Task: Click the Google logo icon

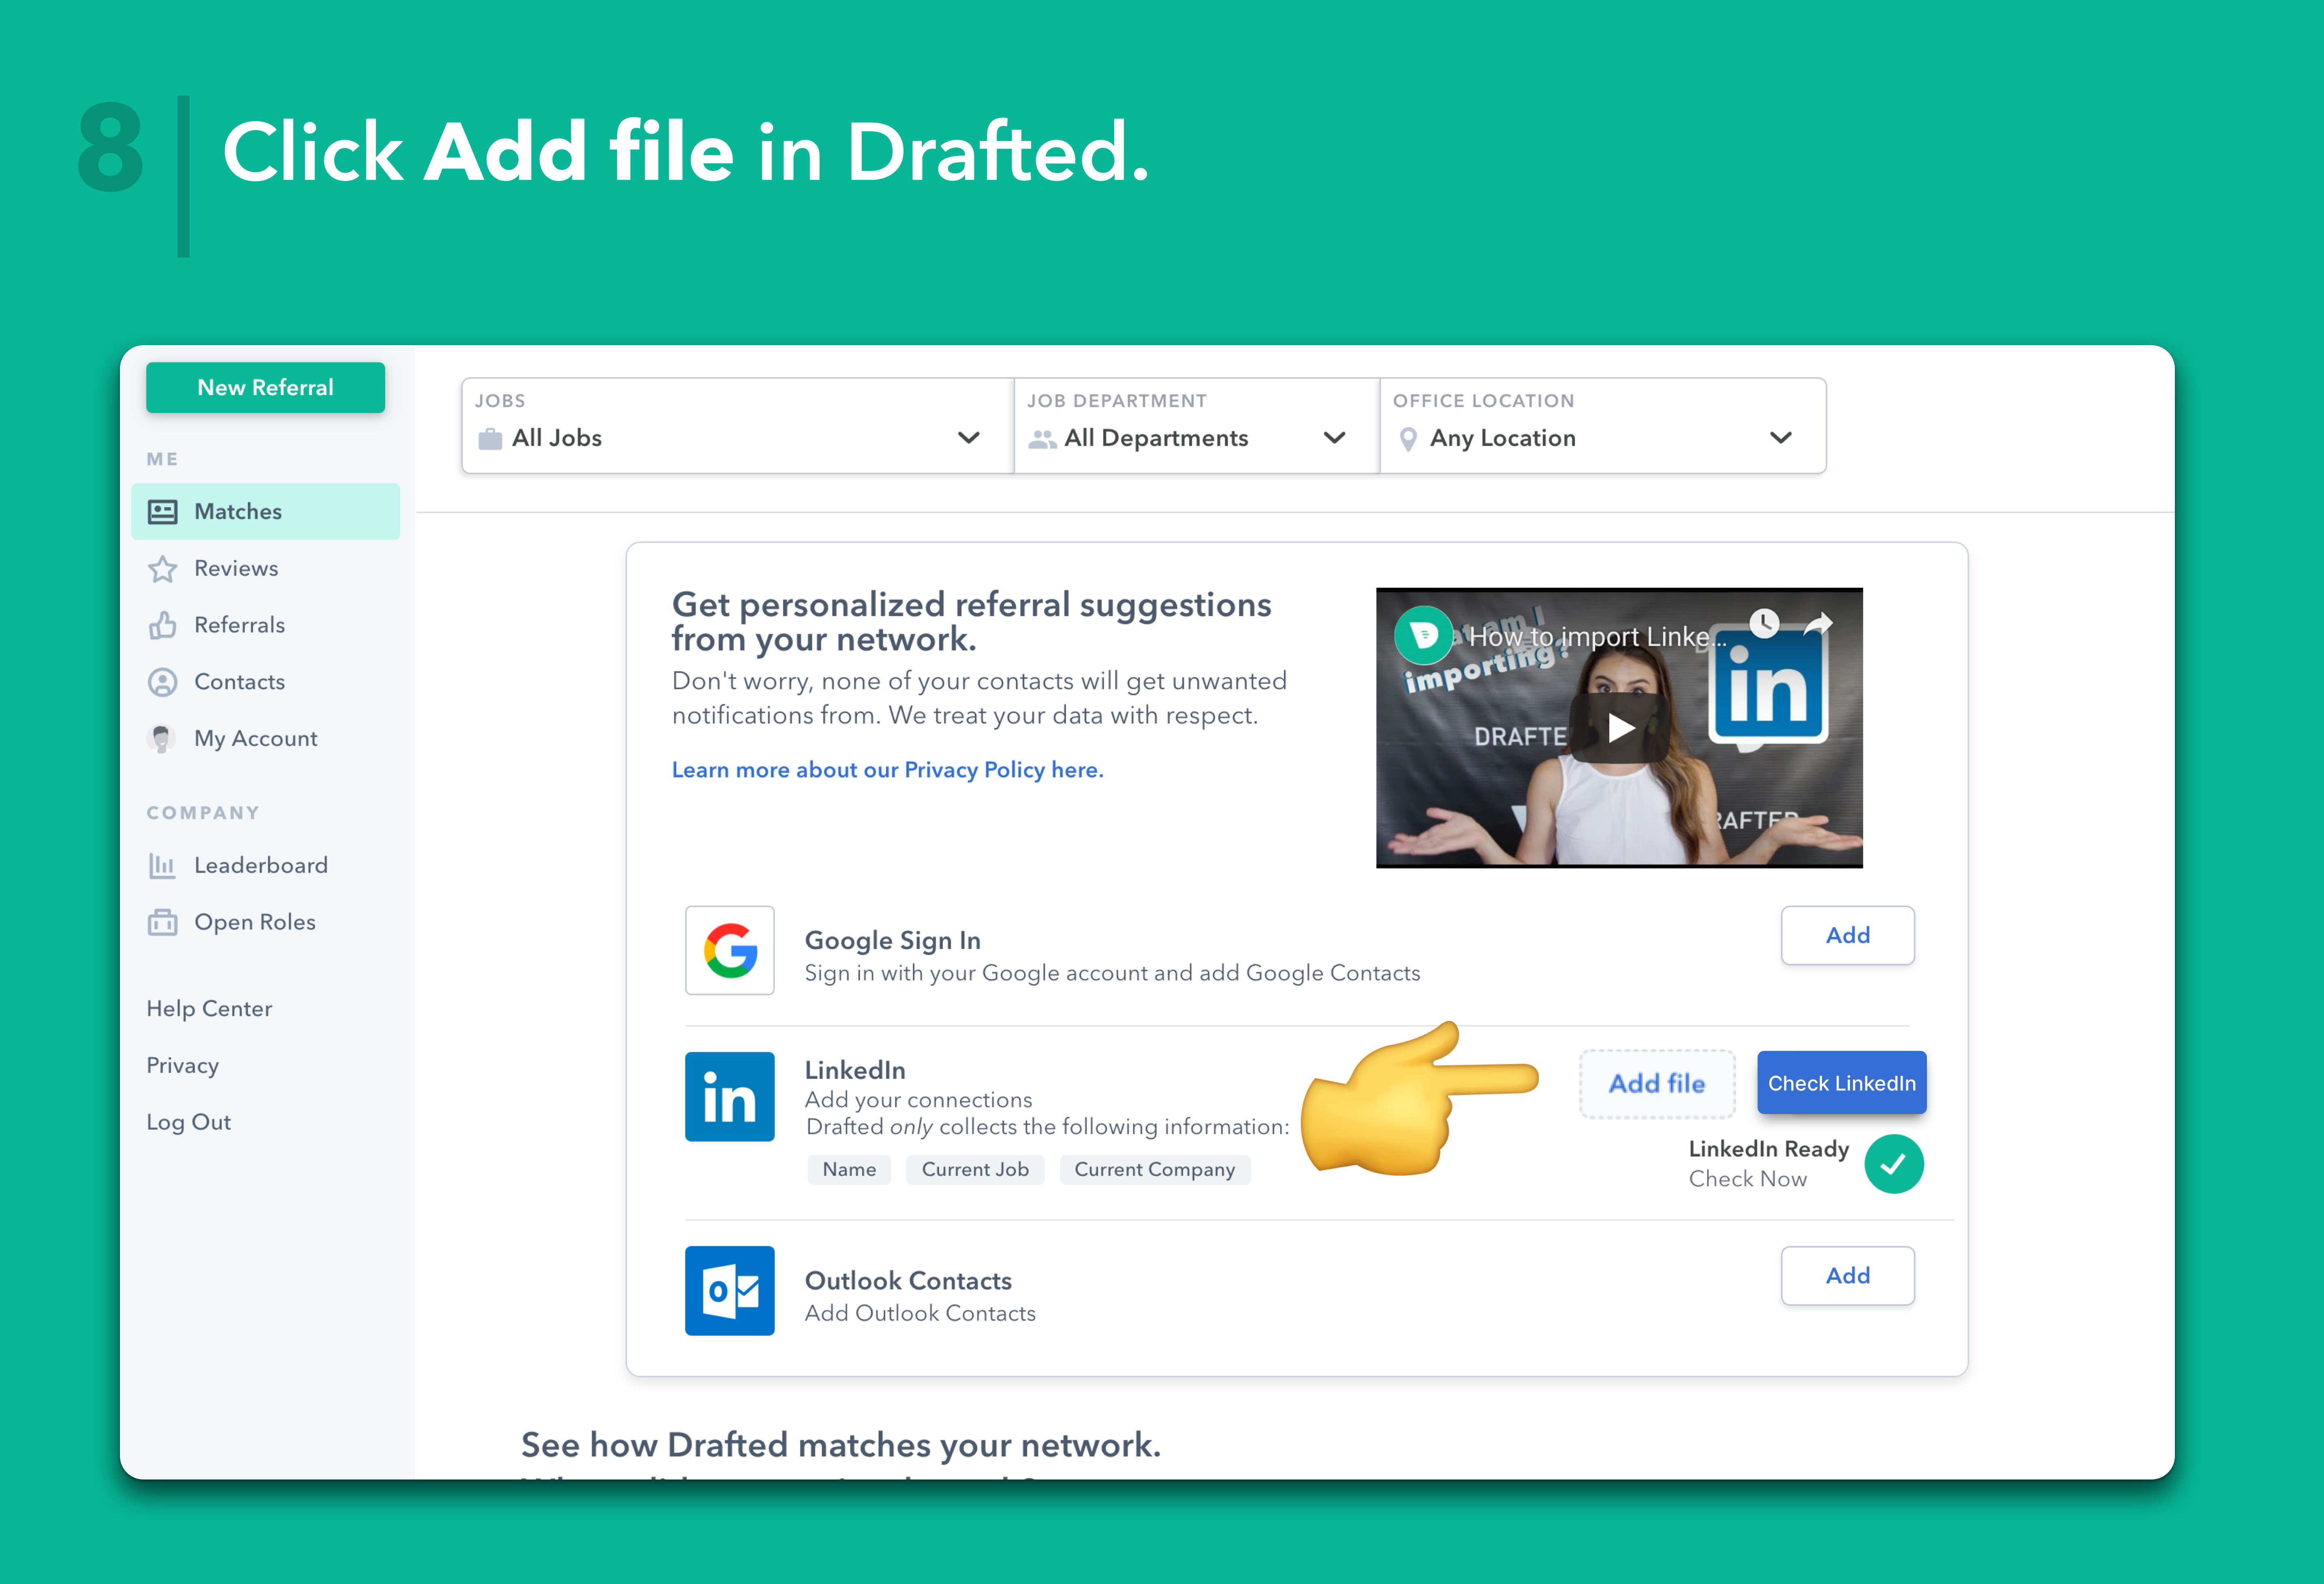Action: [x=730, y=950]
